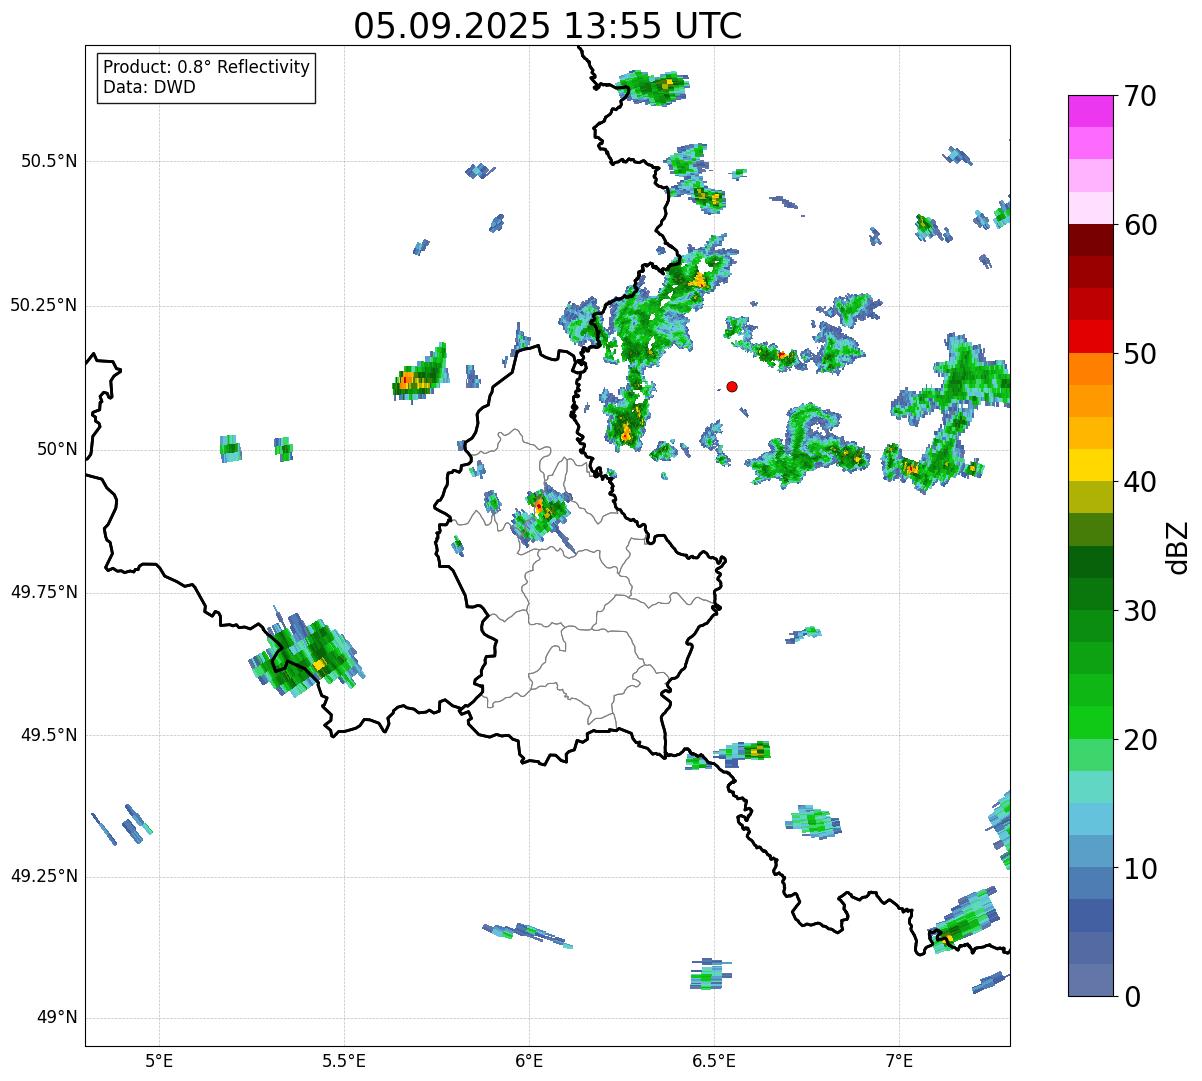Click the title 05.09.2025 13:55 UTC
Image resolution: width=1202 pixels, height=1081 pixels.
point(548,26)
